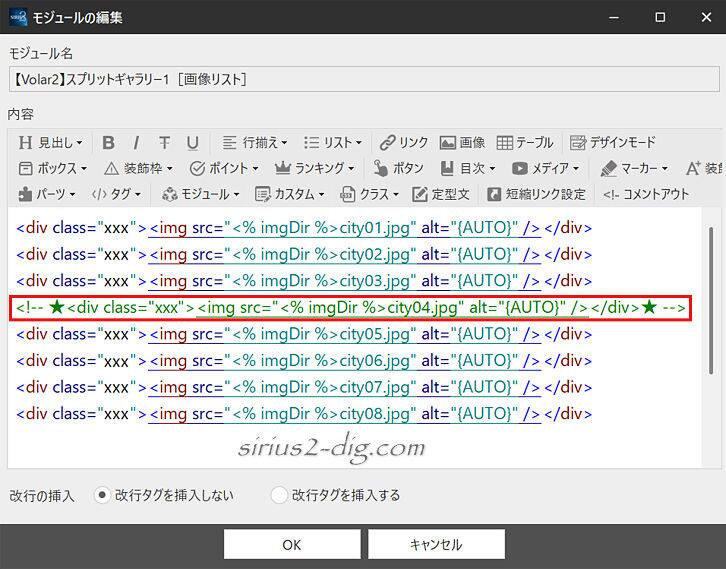Click the キャンセル button

436,544
